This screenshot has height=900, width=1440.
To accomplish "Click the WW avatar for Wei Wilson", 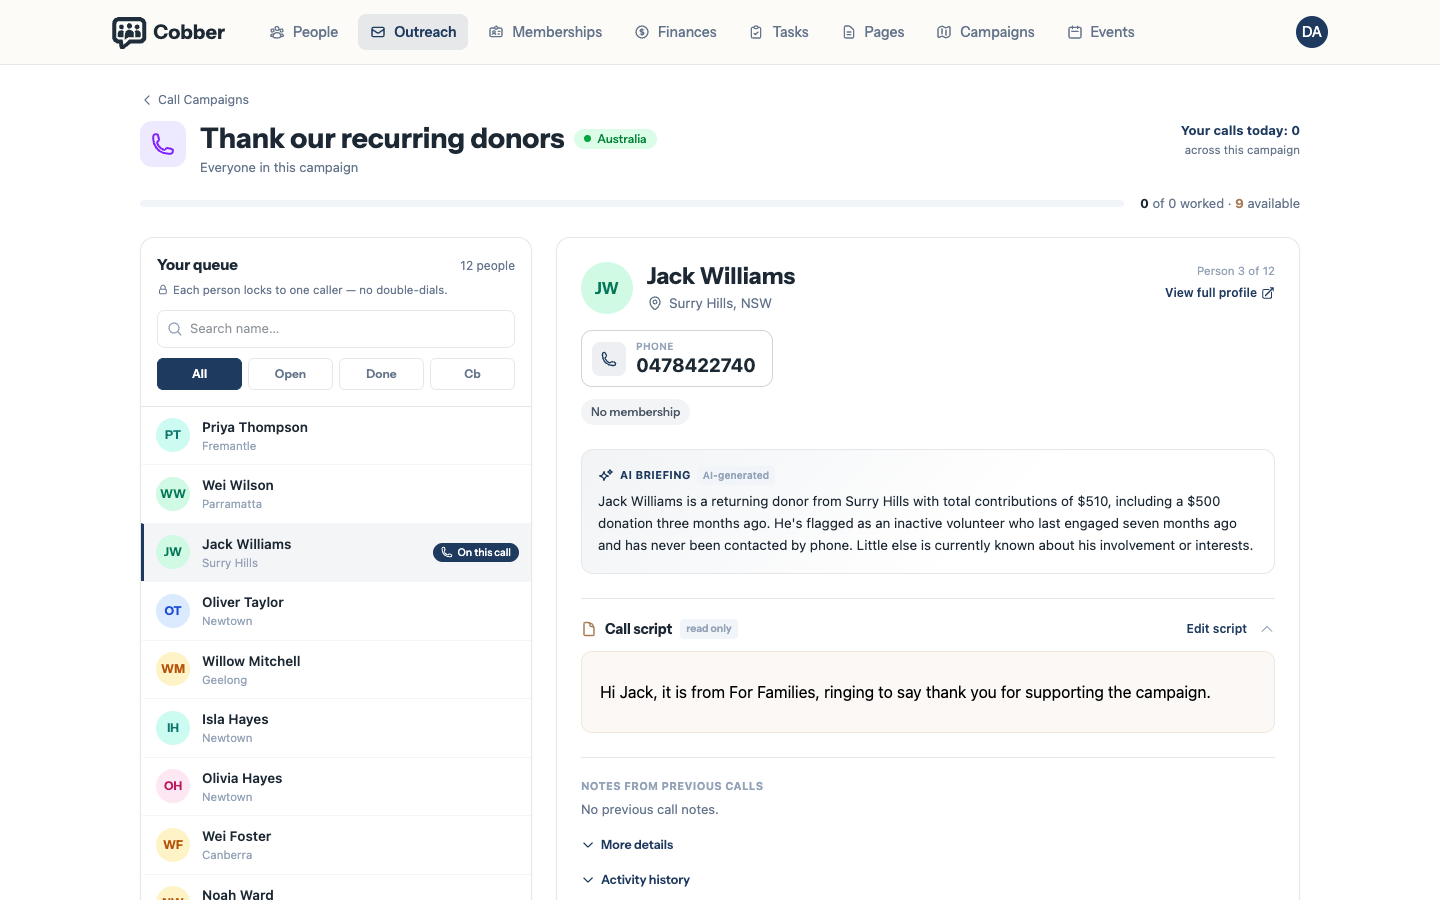I will [x=173, y=494].
